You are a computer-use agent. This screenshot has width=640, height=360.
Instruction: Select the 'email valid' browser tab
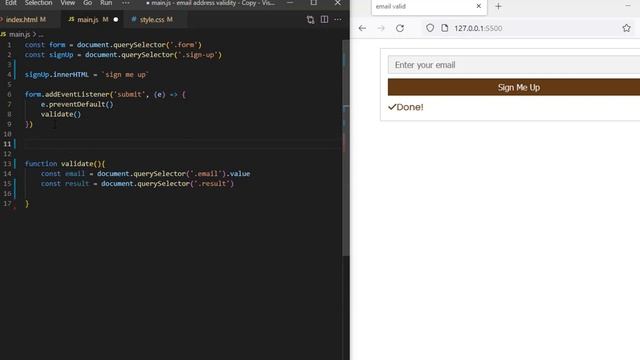429,7
